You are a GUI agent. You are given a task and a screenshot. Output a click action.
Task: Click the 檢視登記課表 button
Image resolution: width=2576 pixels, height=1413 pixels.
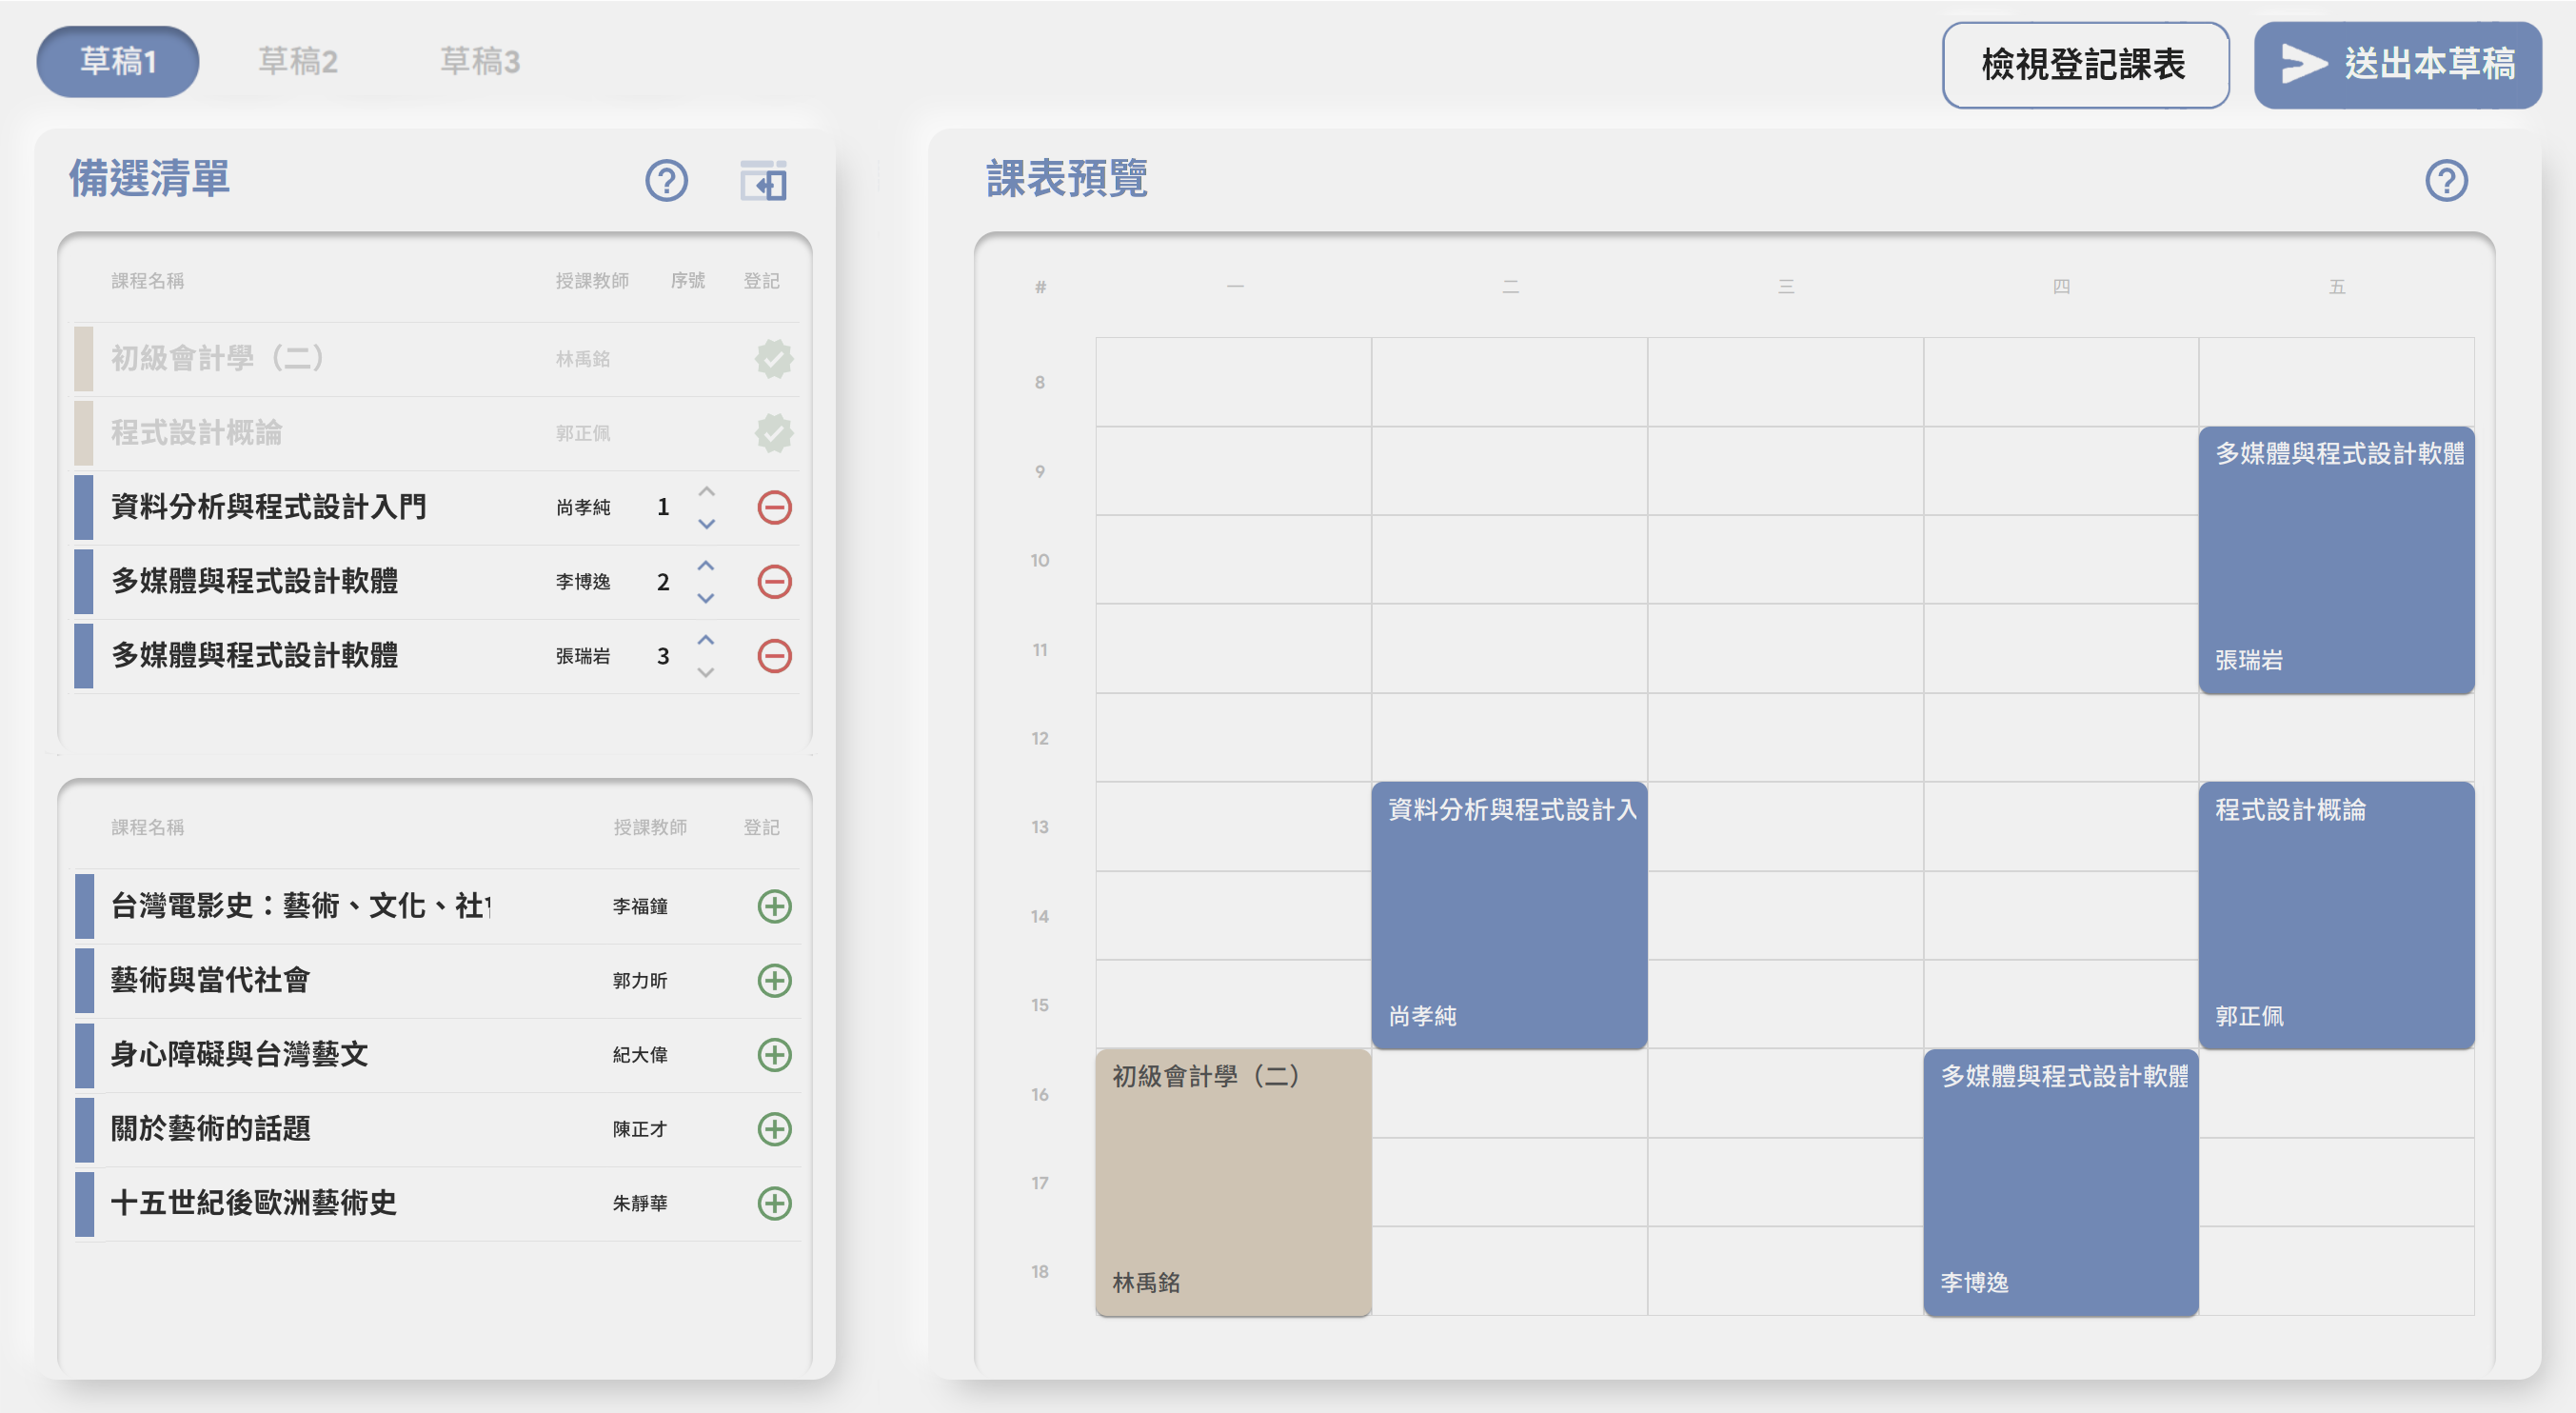[x=2085, y=65]
